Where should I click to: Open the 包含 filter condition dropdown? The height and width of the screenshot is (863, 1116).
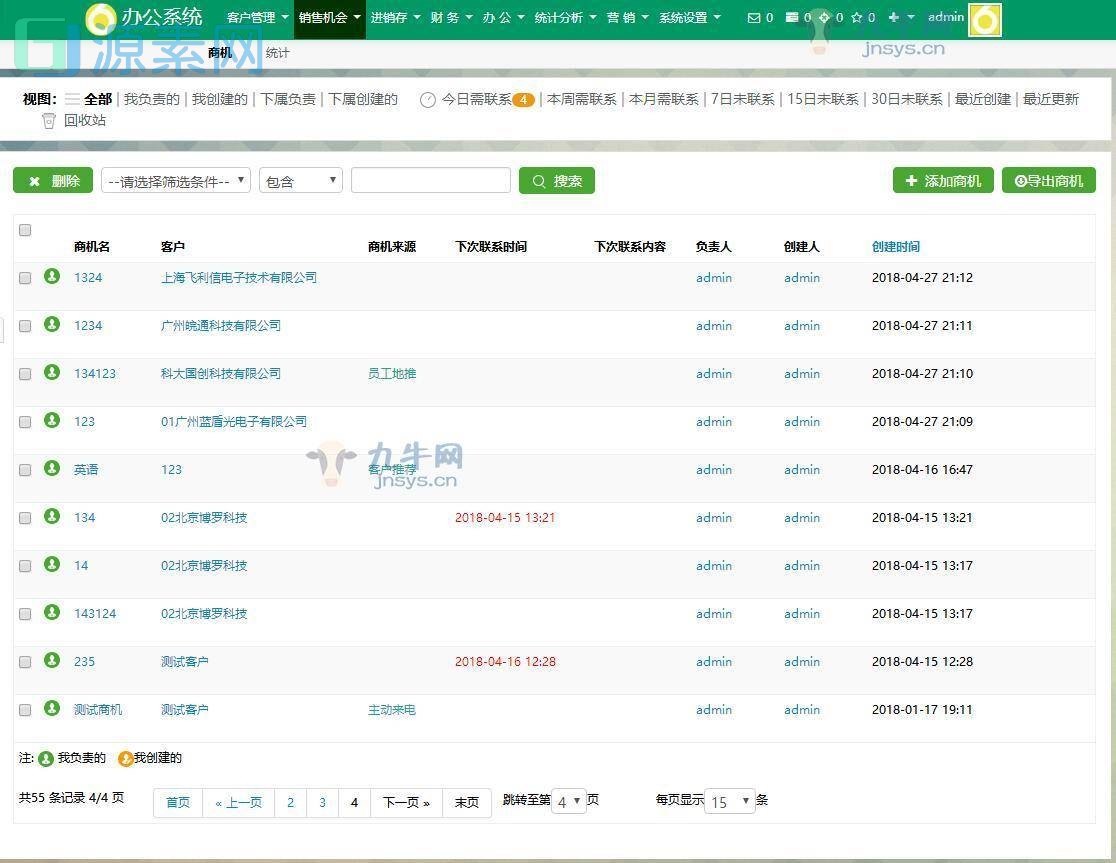tap(300, 180)
